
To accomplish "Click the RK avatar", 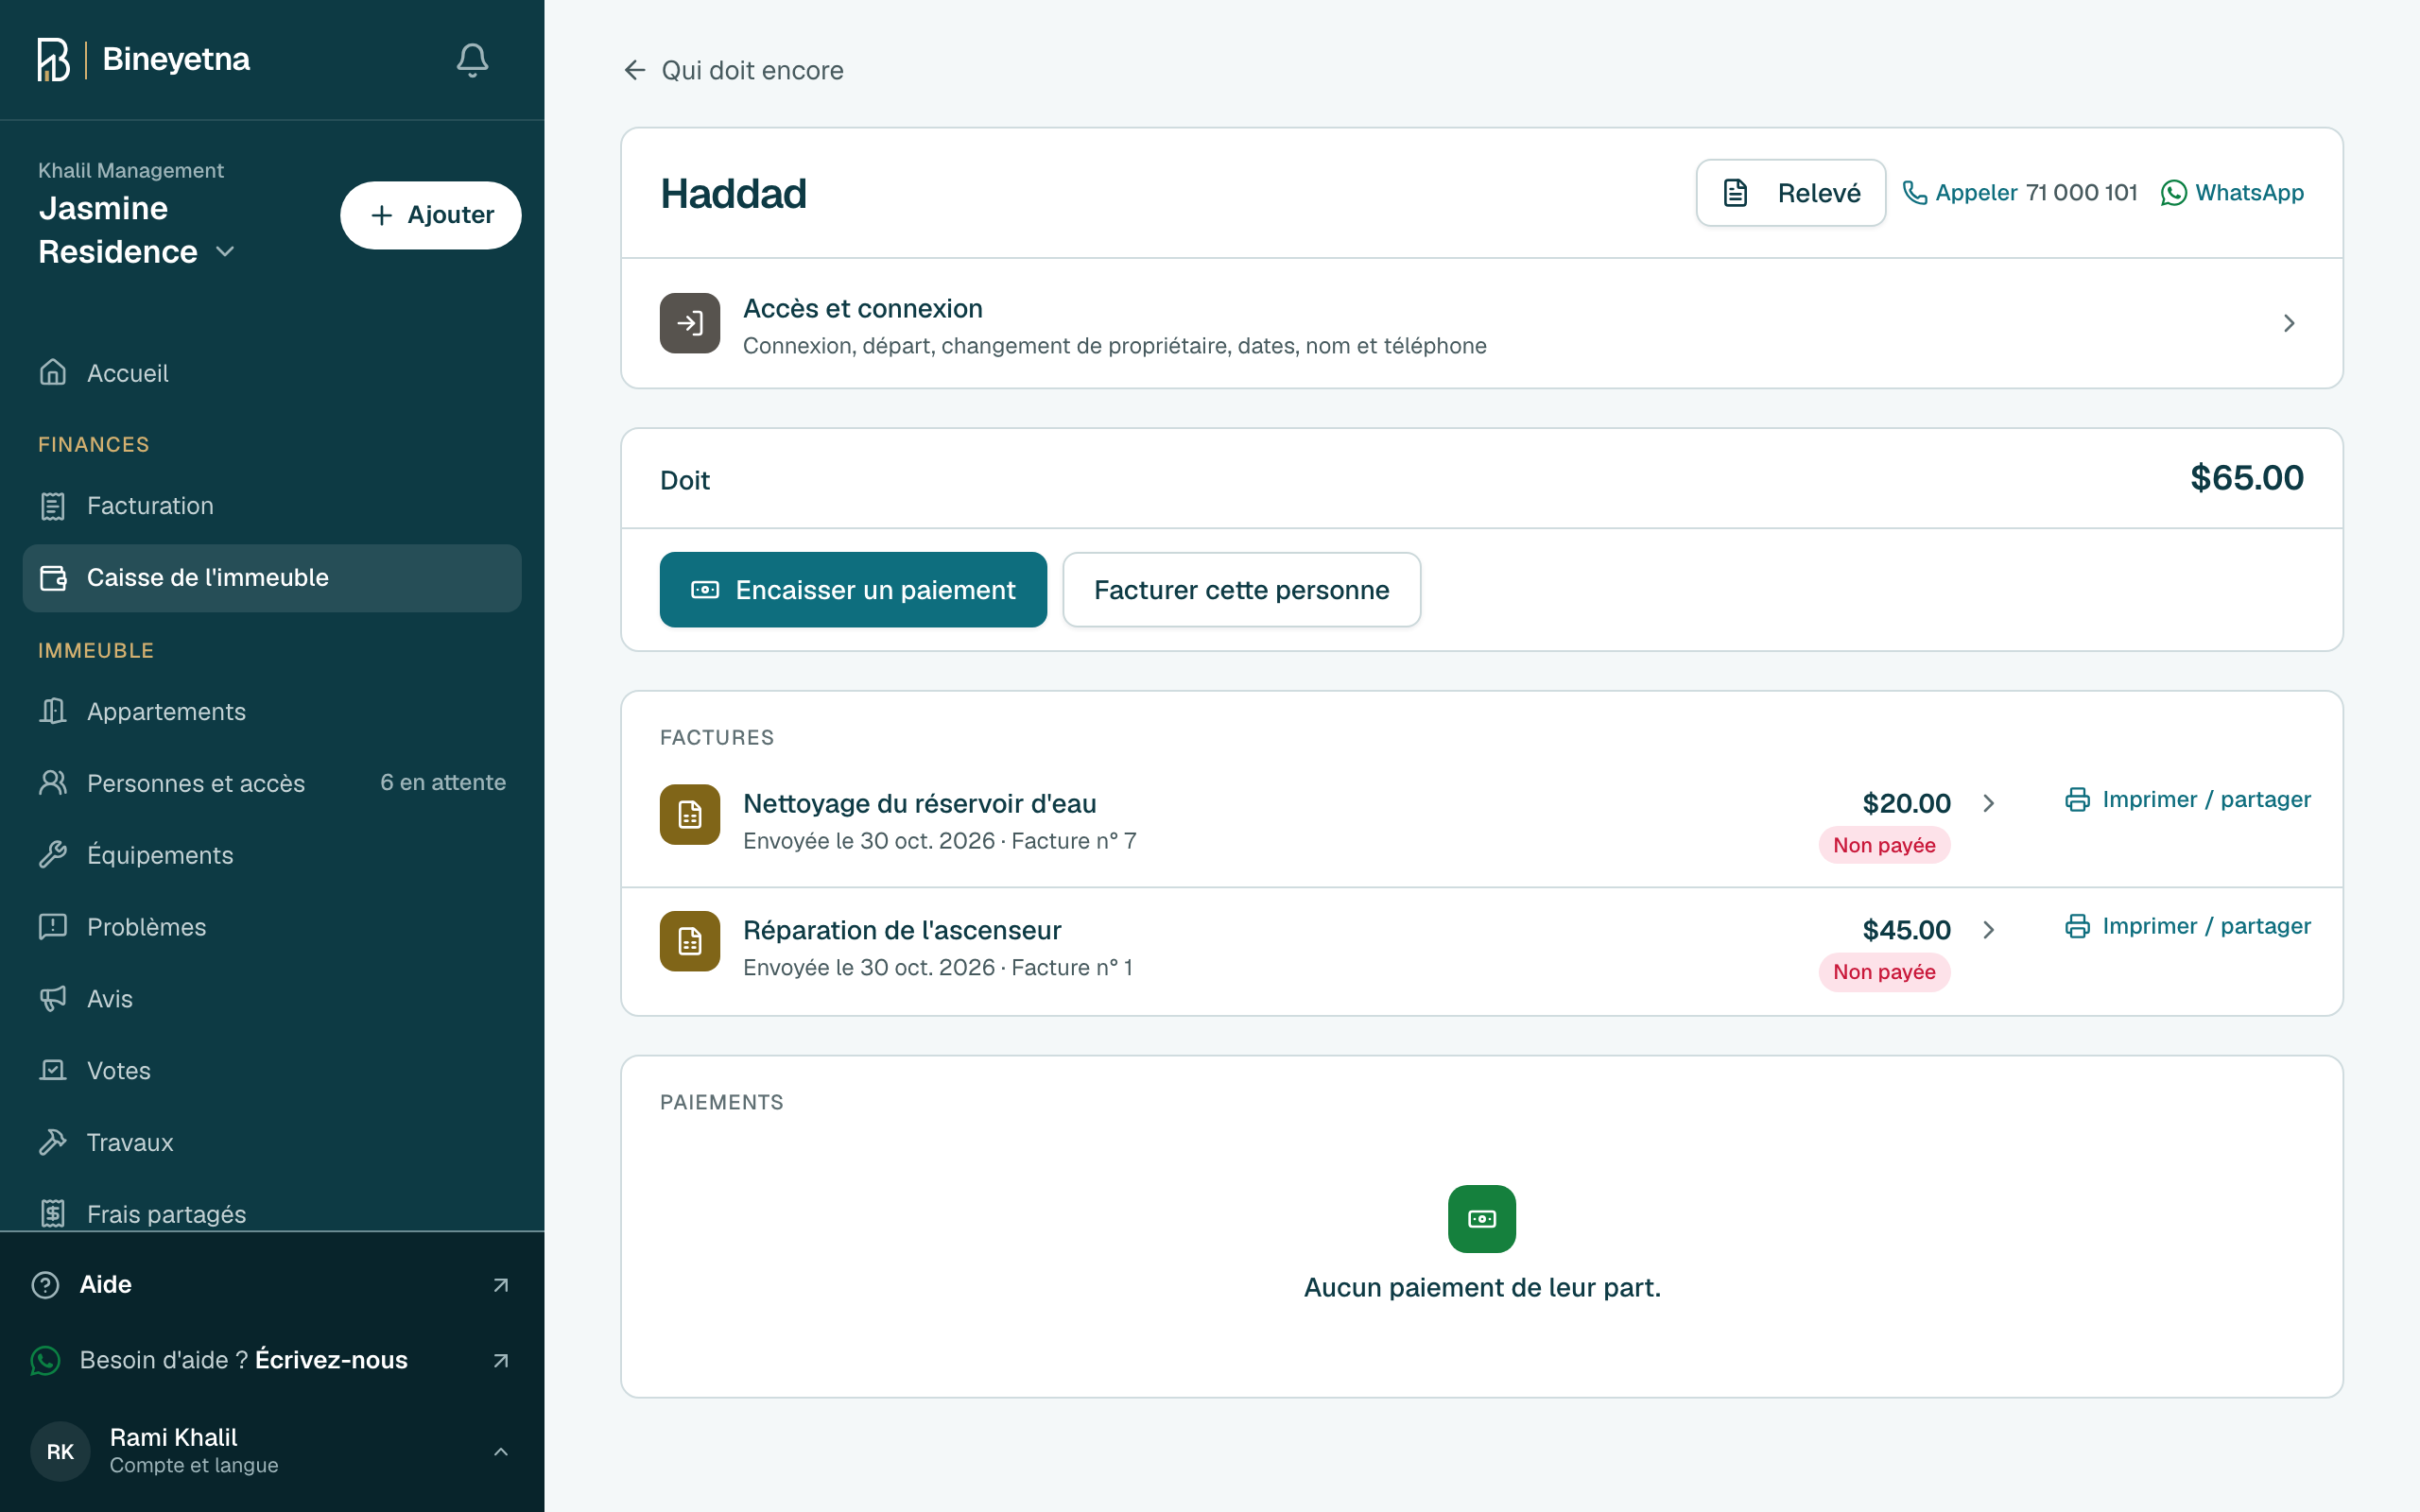I will click(x=60, y=1451).
